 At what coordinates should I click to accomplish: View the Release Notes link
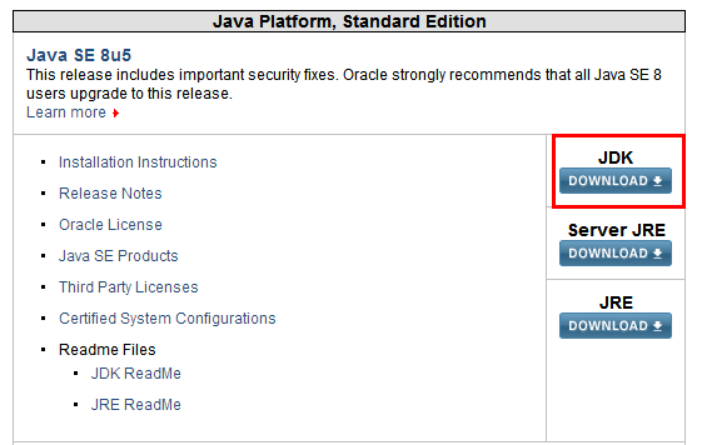tap(110, 193)
